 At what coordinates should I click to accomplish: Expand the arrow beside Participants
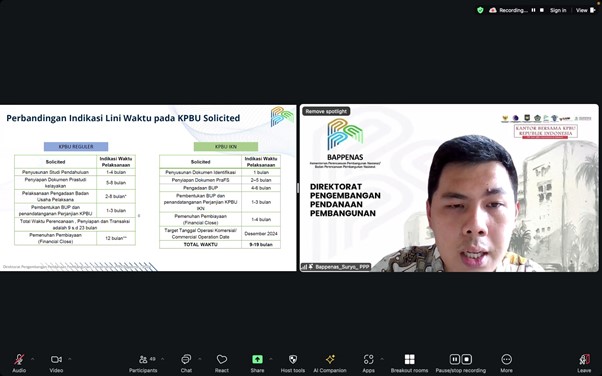(162, 359)
